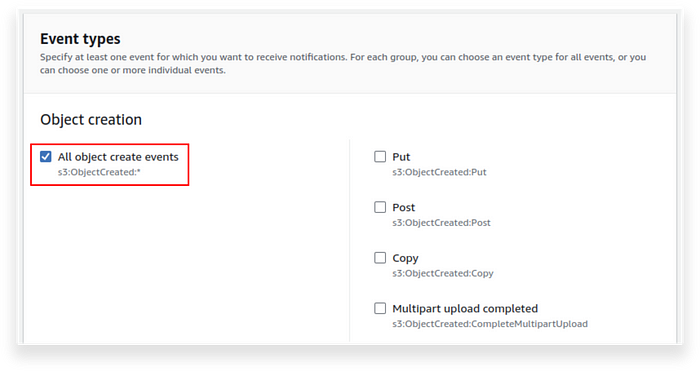Click the Object creation section heading

pos(91,120)
